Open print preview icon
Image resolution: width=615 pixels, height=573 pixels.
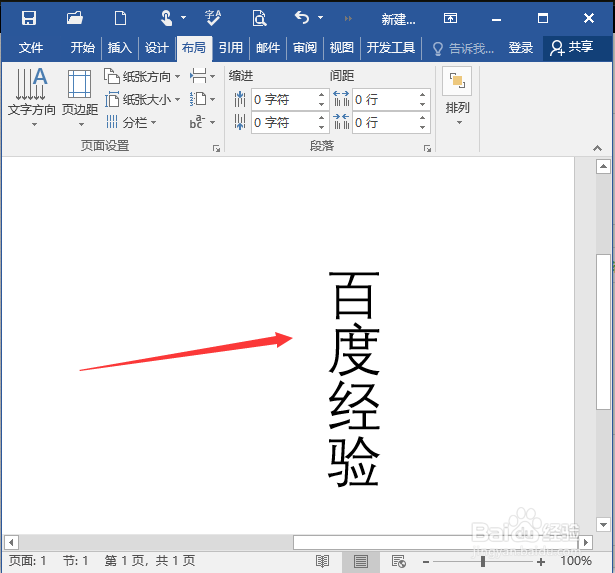pyautogui.click(x=259, y=18)
